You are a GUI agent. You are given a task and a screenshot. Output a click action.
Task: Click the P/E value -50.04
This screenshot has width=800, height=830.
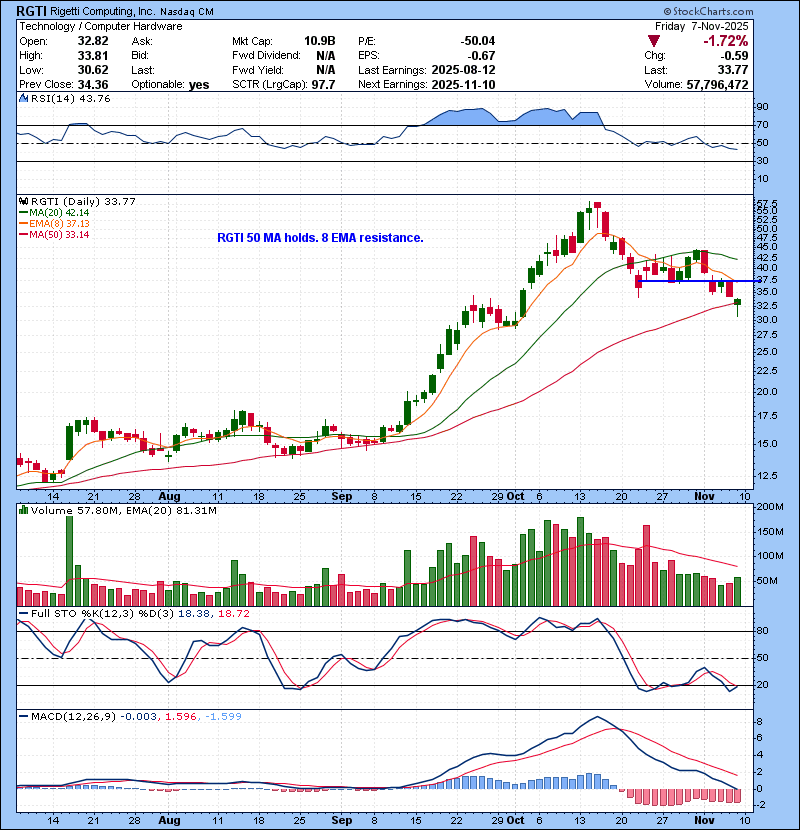[x=478, y=41]
